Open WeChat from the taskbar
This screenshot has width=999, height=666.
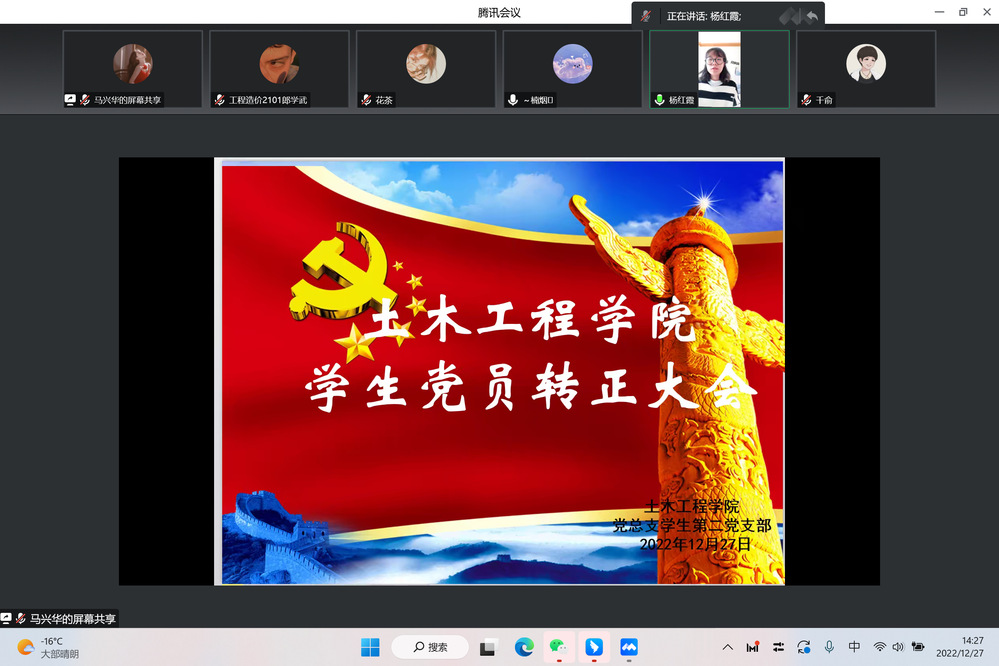[x=558, y=647]
